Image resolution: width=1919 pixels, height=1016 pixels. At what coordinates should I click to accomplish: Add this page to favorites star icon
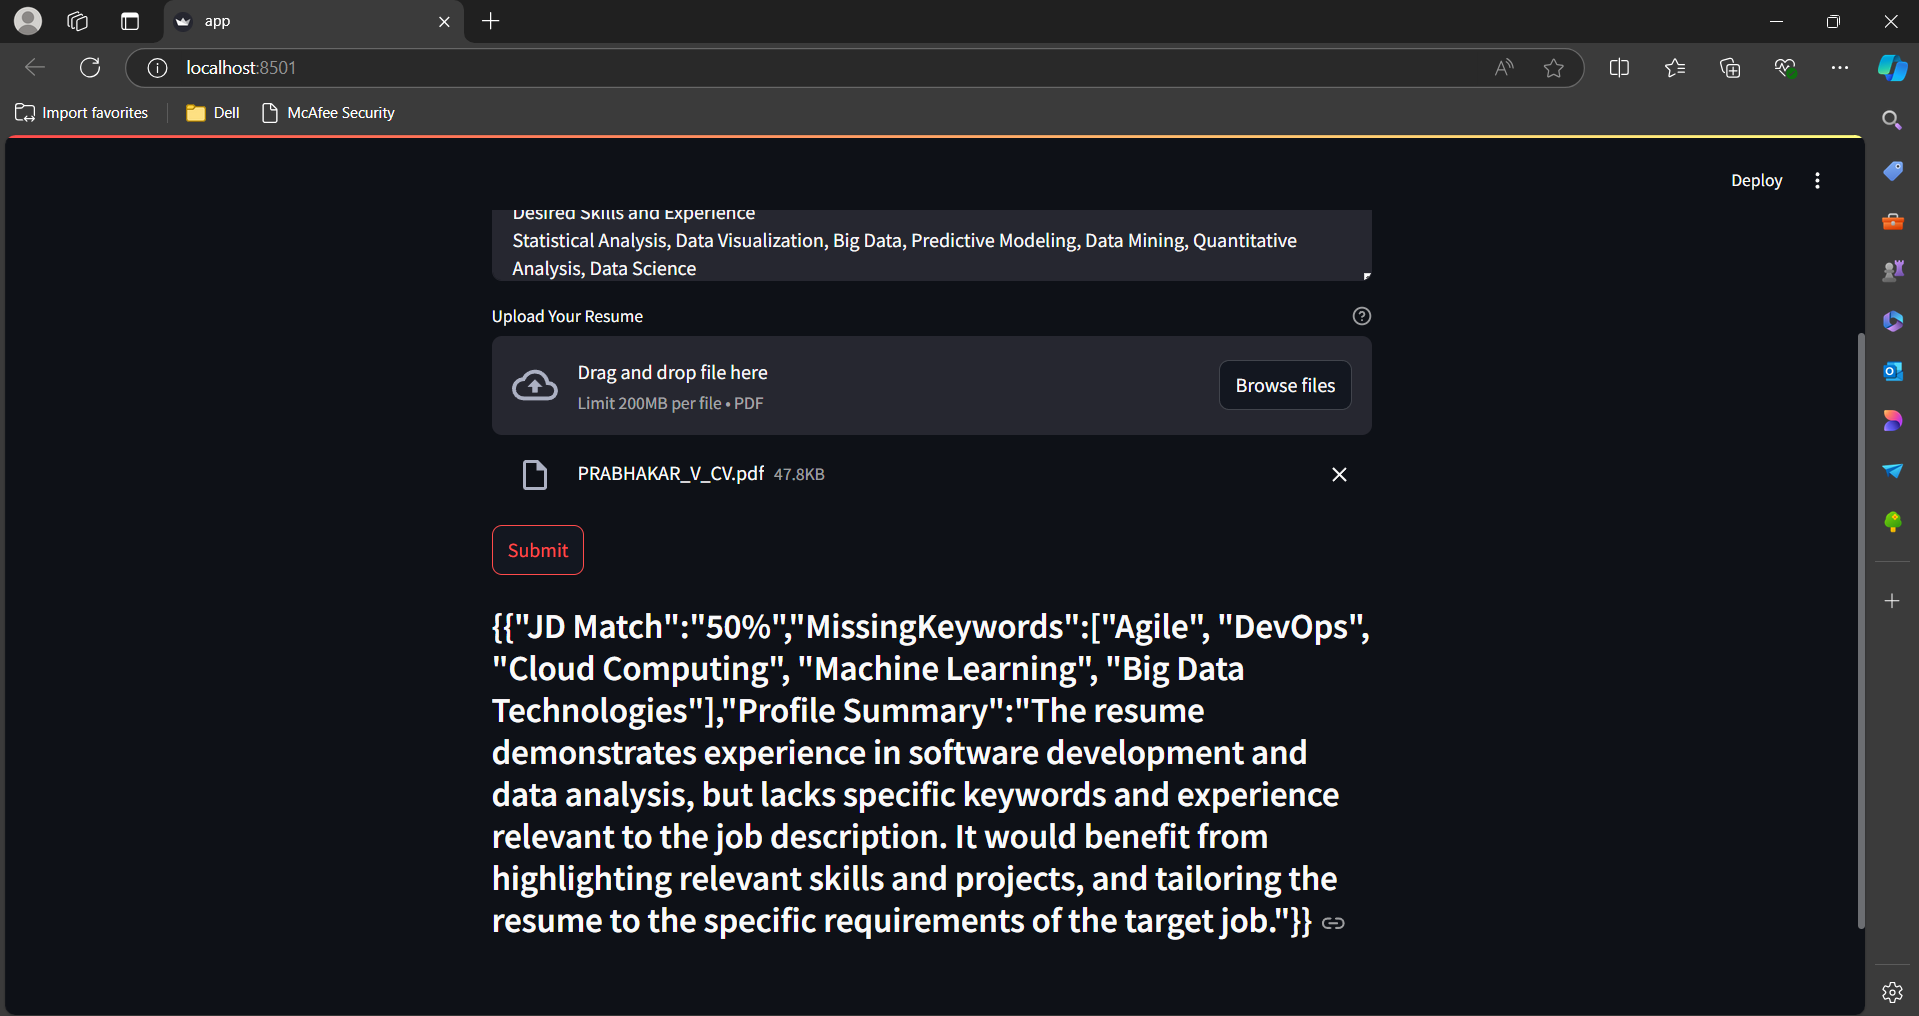click(1553, 68)
